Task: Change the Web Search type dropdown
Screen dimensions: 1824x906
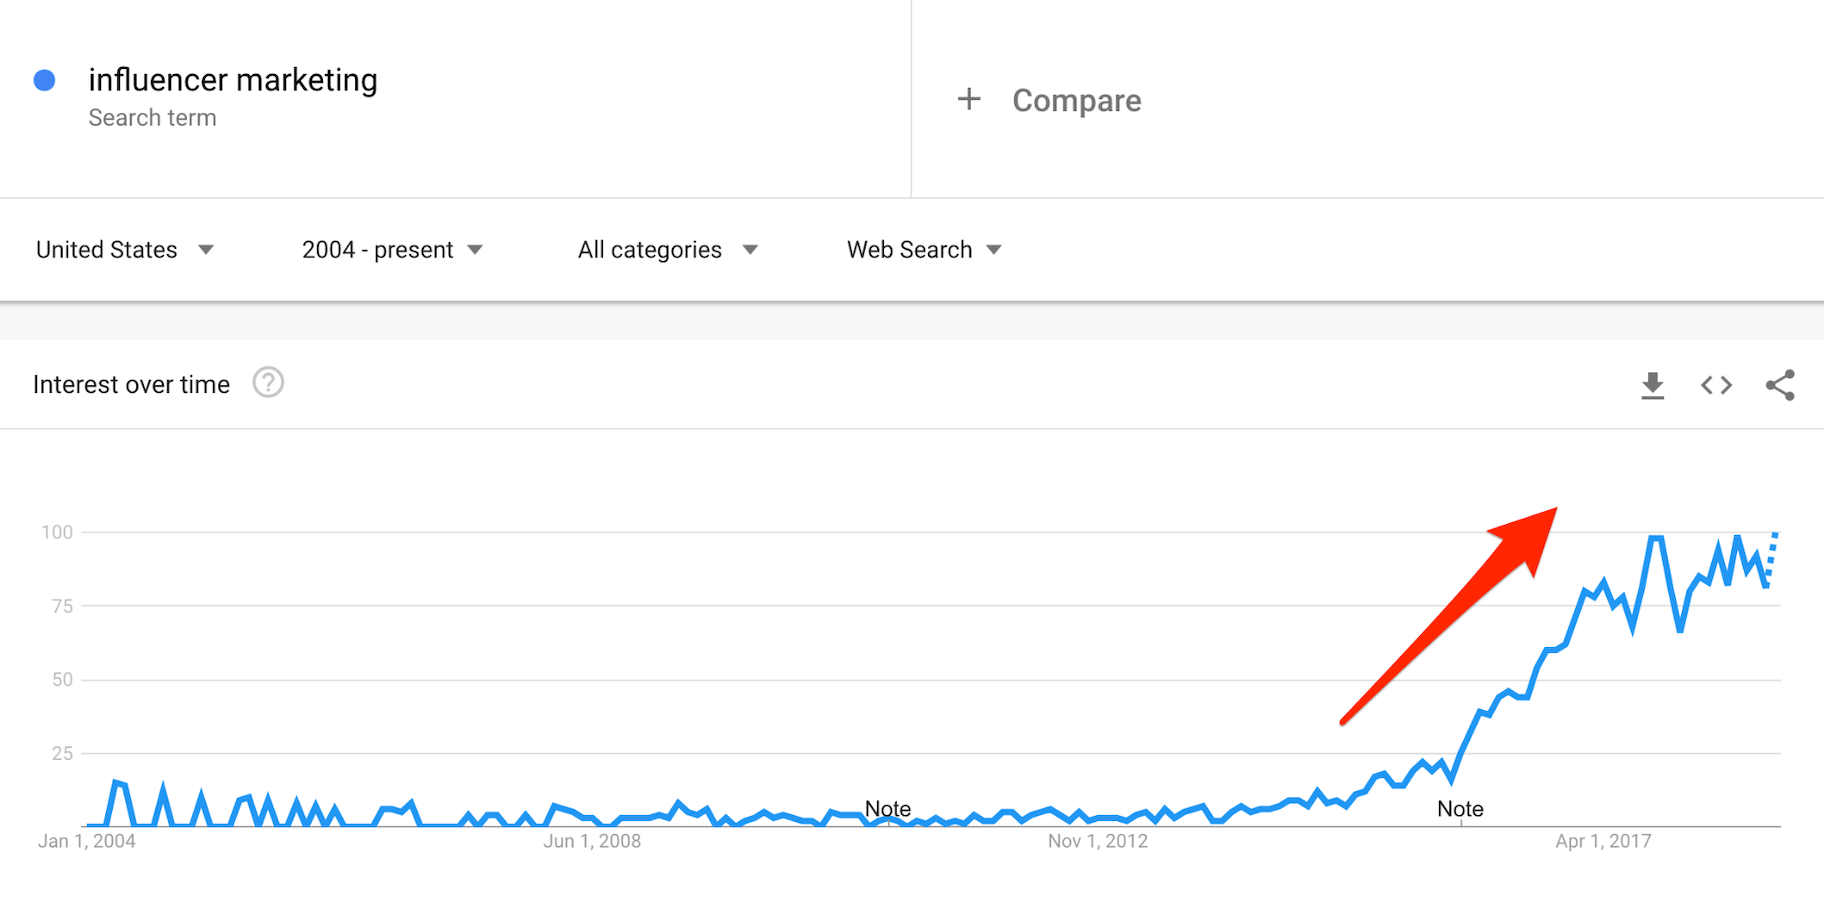Action: [924, 250]
